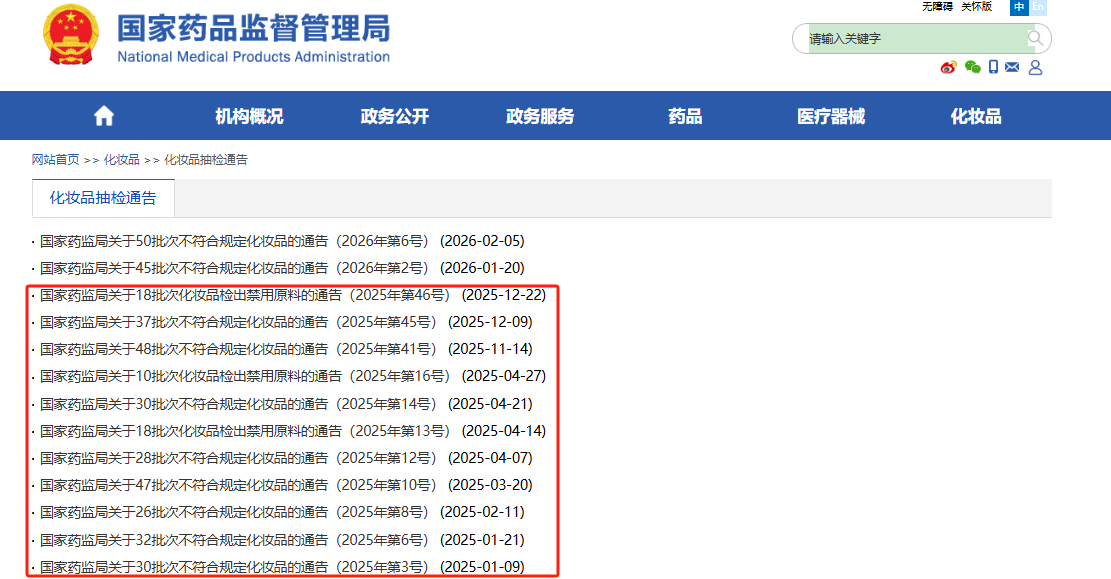
Task: Select 机构概况 in the menu bar
Action: click(x=246, y=115)
